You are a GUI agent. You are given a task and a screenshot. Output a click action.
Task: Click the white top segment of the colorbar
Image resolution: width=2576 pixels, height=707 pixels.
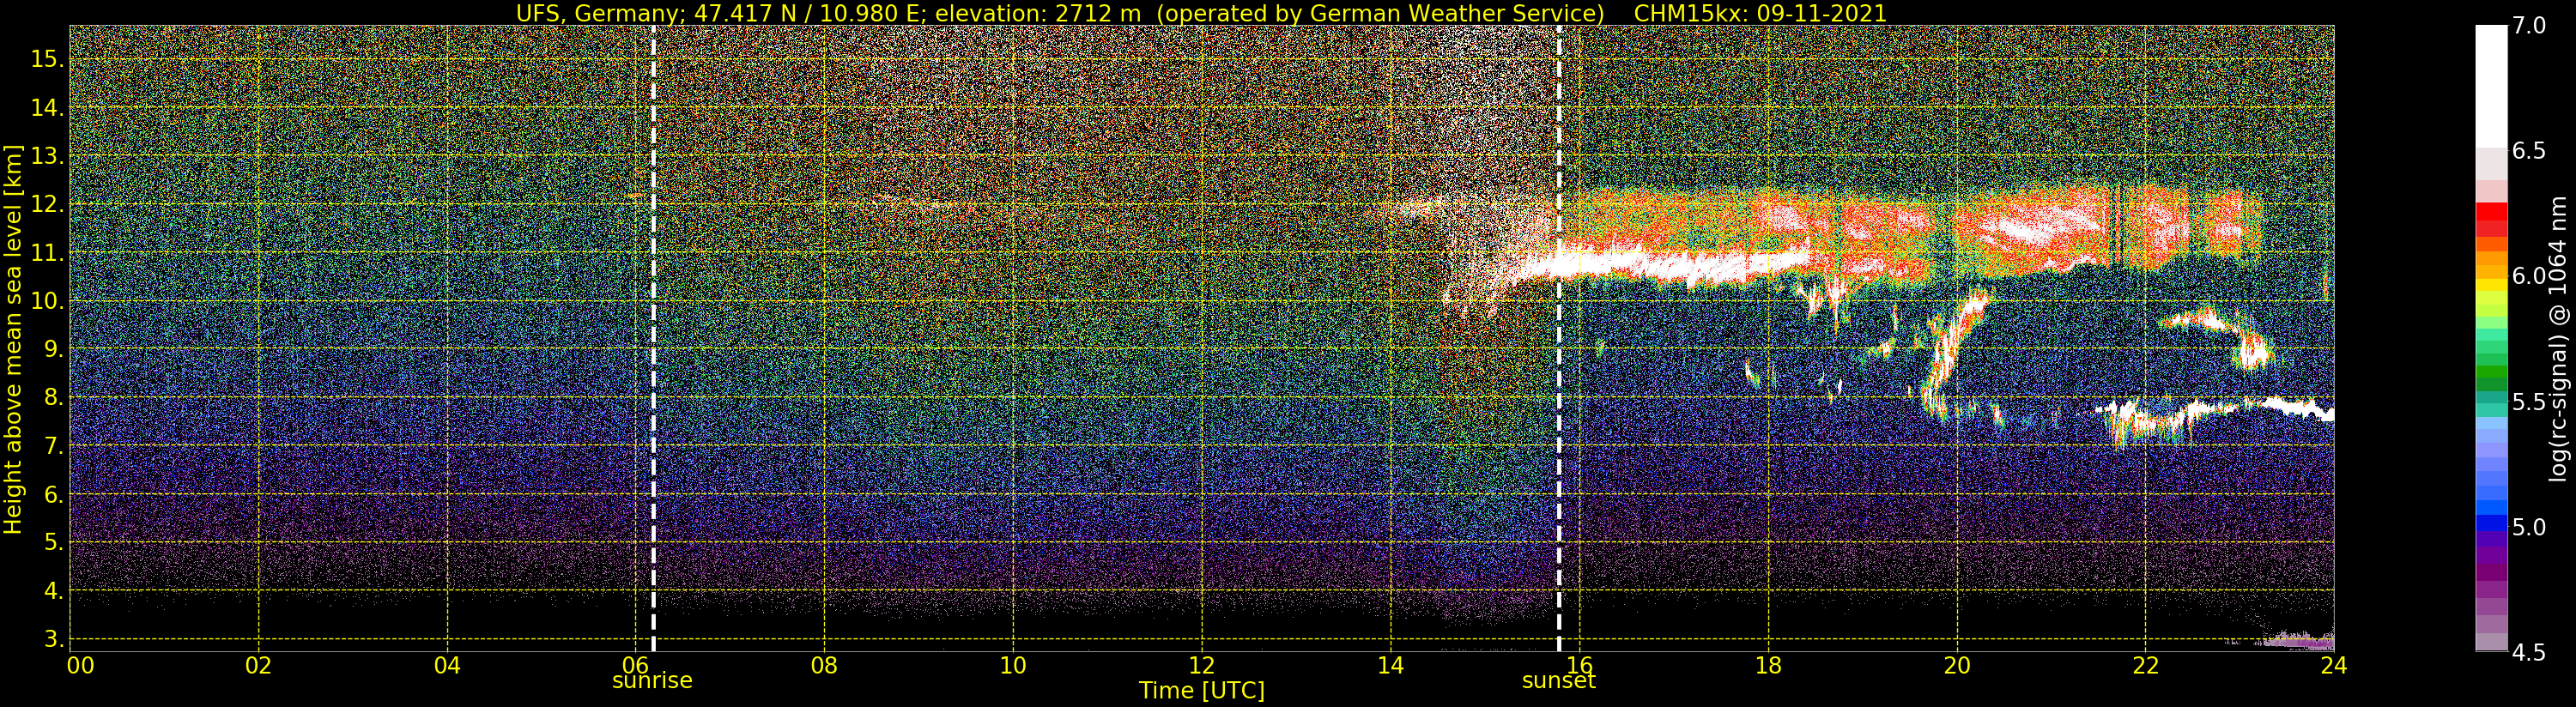[x=2491, y=85]
